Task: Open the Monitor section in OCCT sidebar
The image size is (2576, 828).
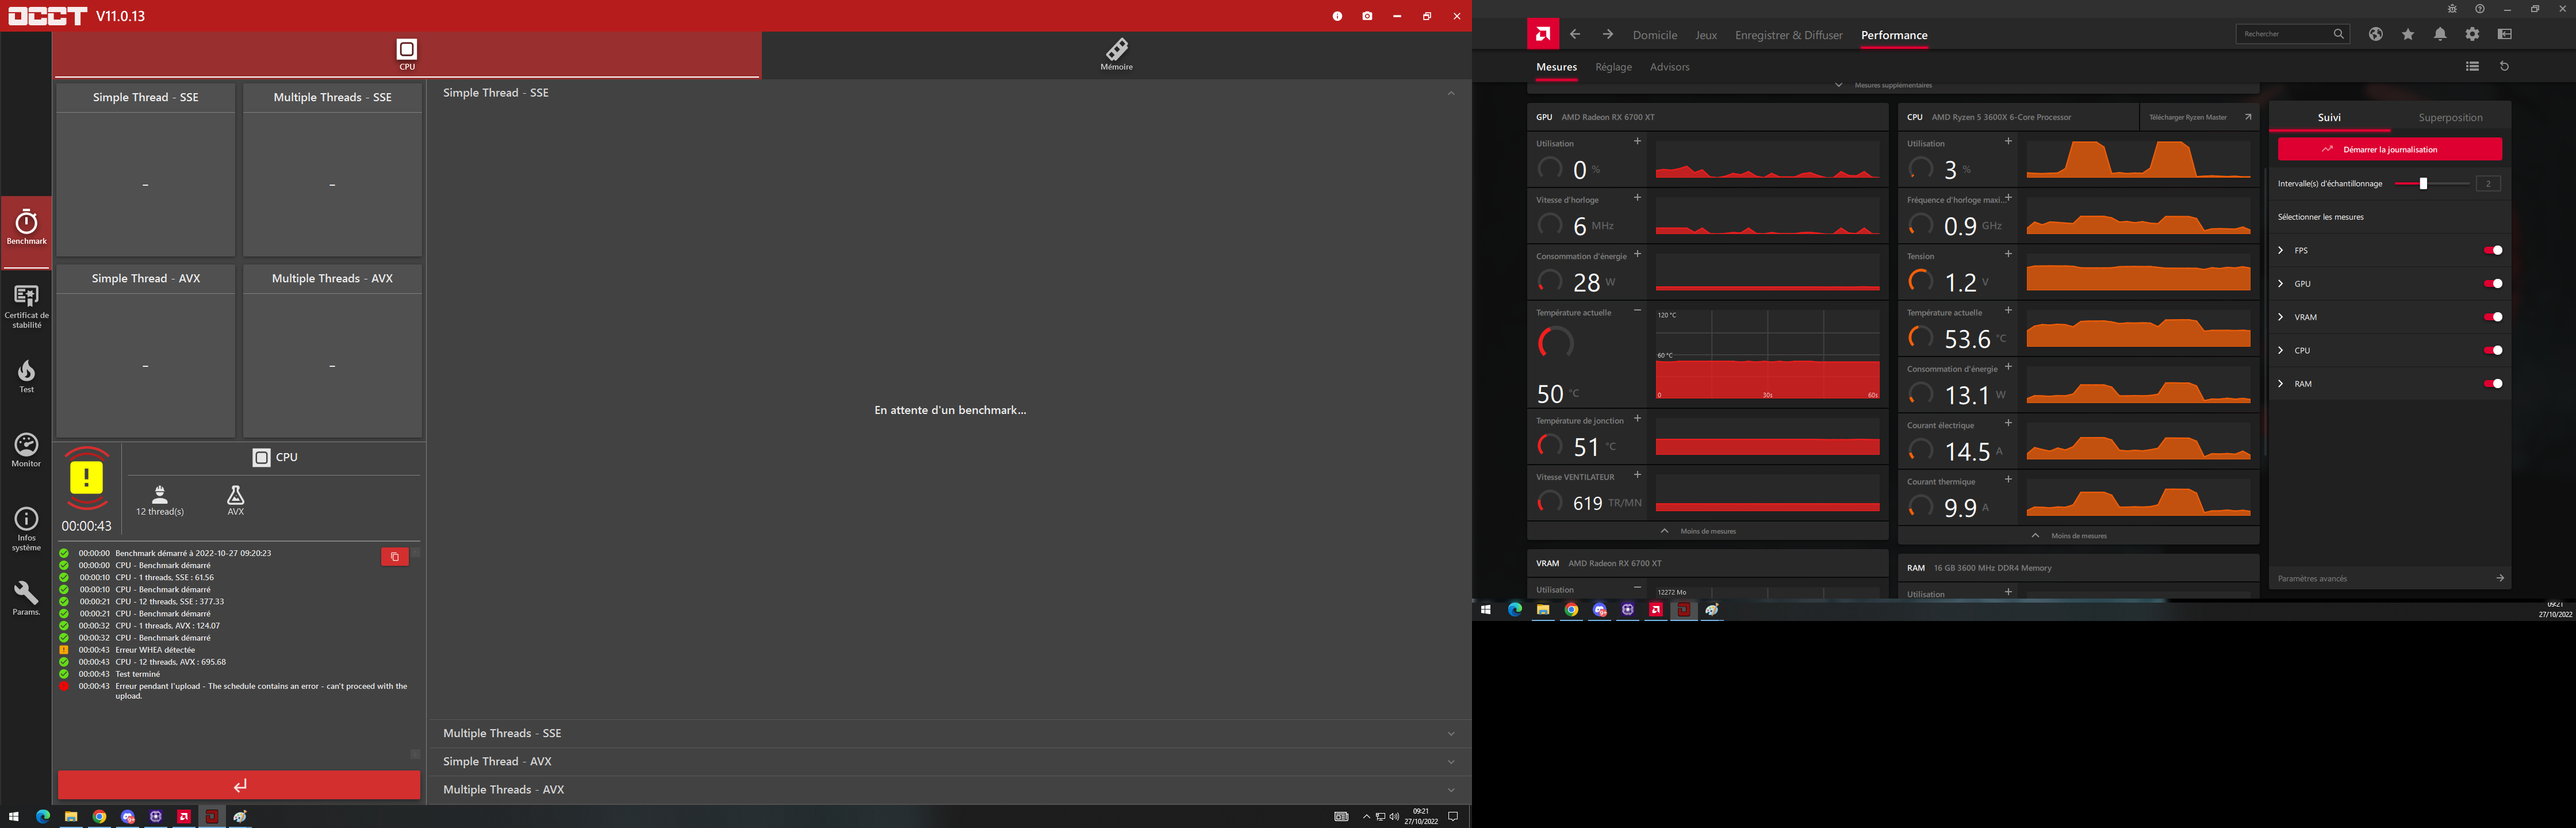Action: [26, 449]
